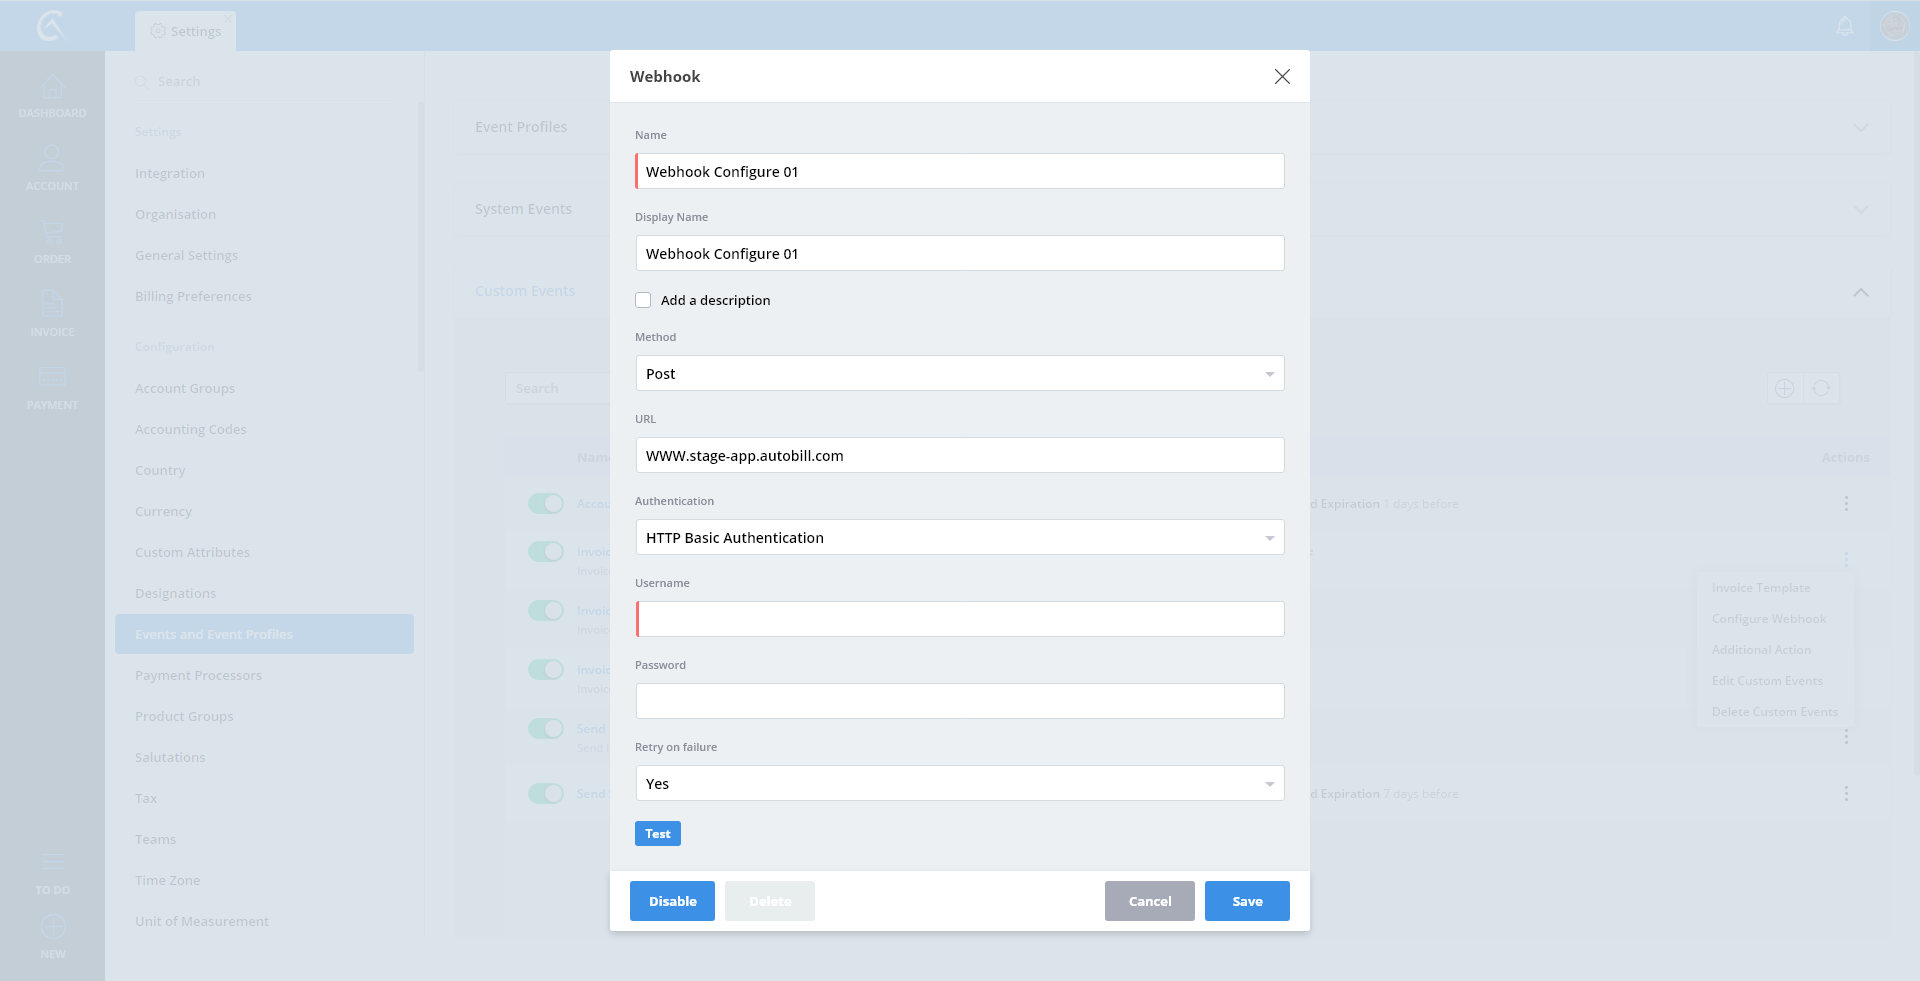
Task: Open the Retry on failure dropdown
Action: [x=959, y=784]
